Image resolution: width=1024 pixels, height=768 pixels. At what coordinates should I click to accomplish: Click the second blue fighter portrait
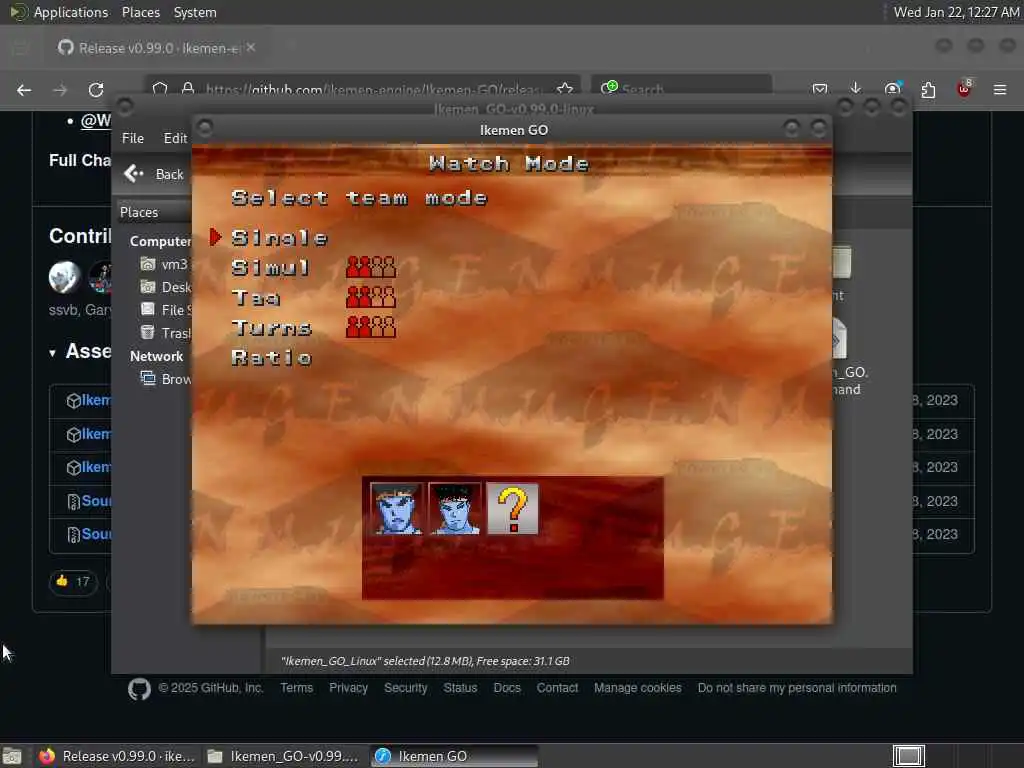[x=455, y=509]
